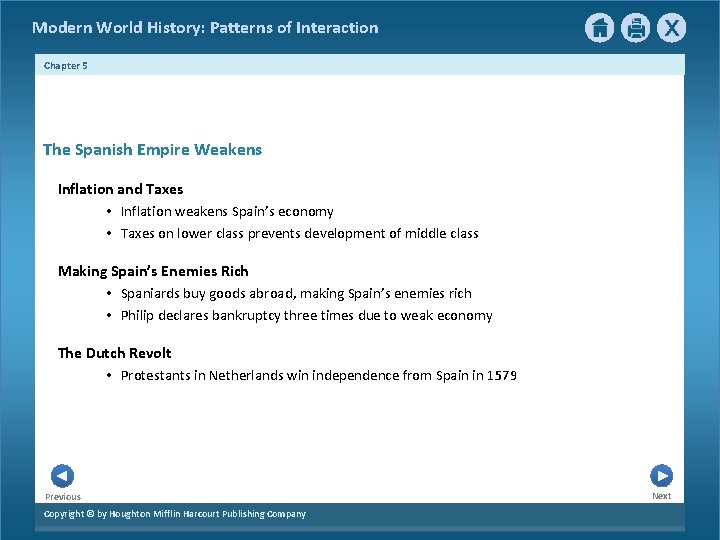This screenshot has height=540, width=720.
Task: Print this slide using the printer icon
Action: pos(636,28)
